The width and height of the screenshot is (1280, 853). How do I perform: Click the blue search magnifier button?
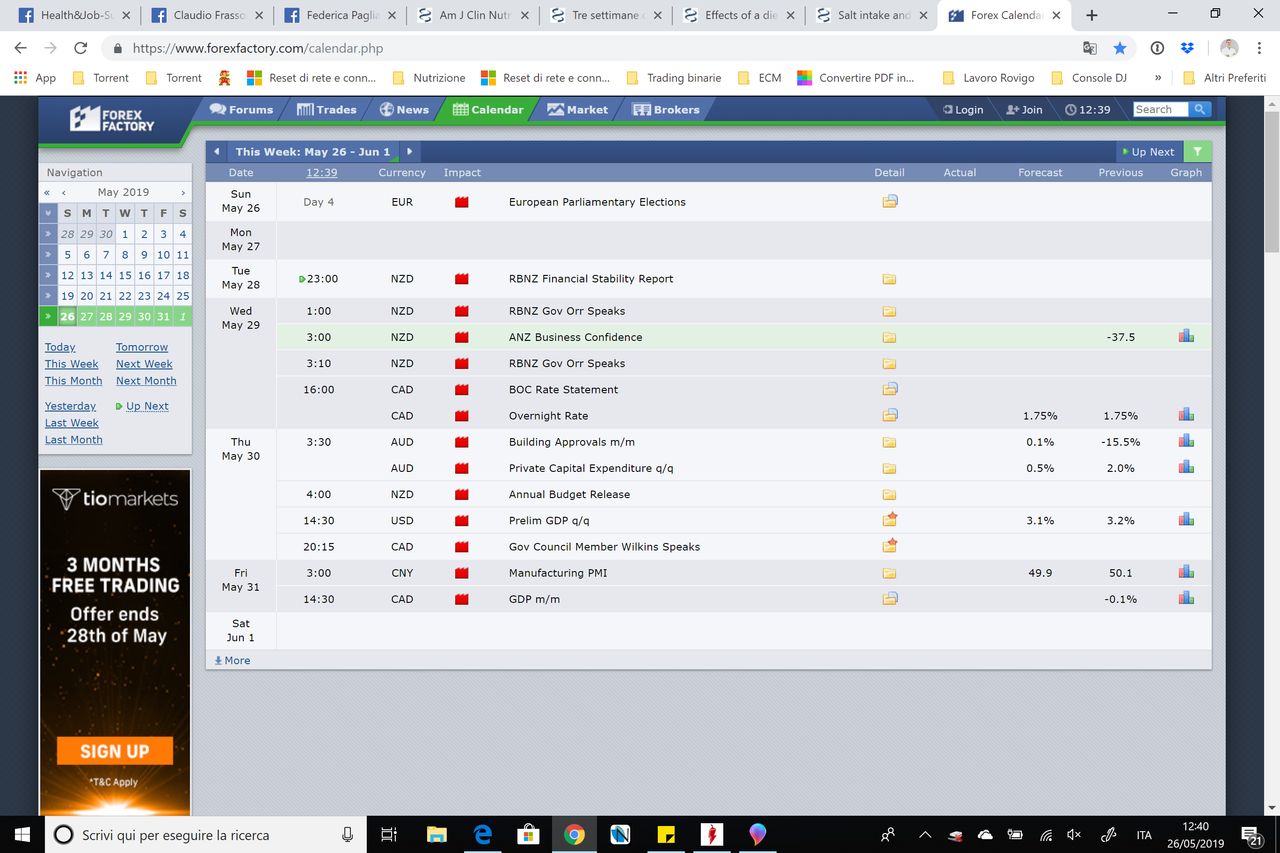(x=1200, y=110)
